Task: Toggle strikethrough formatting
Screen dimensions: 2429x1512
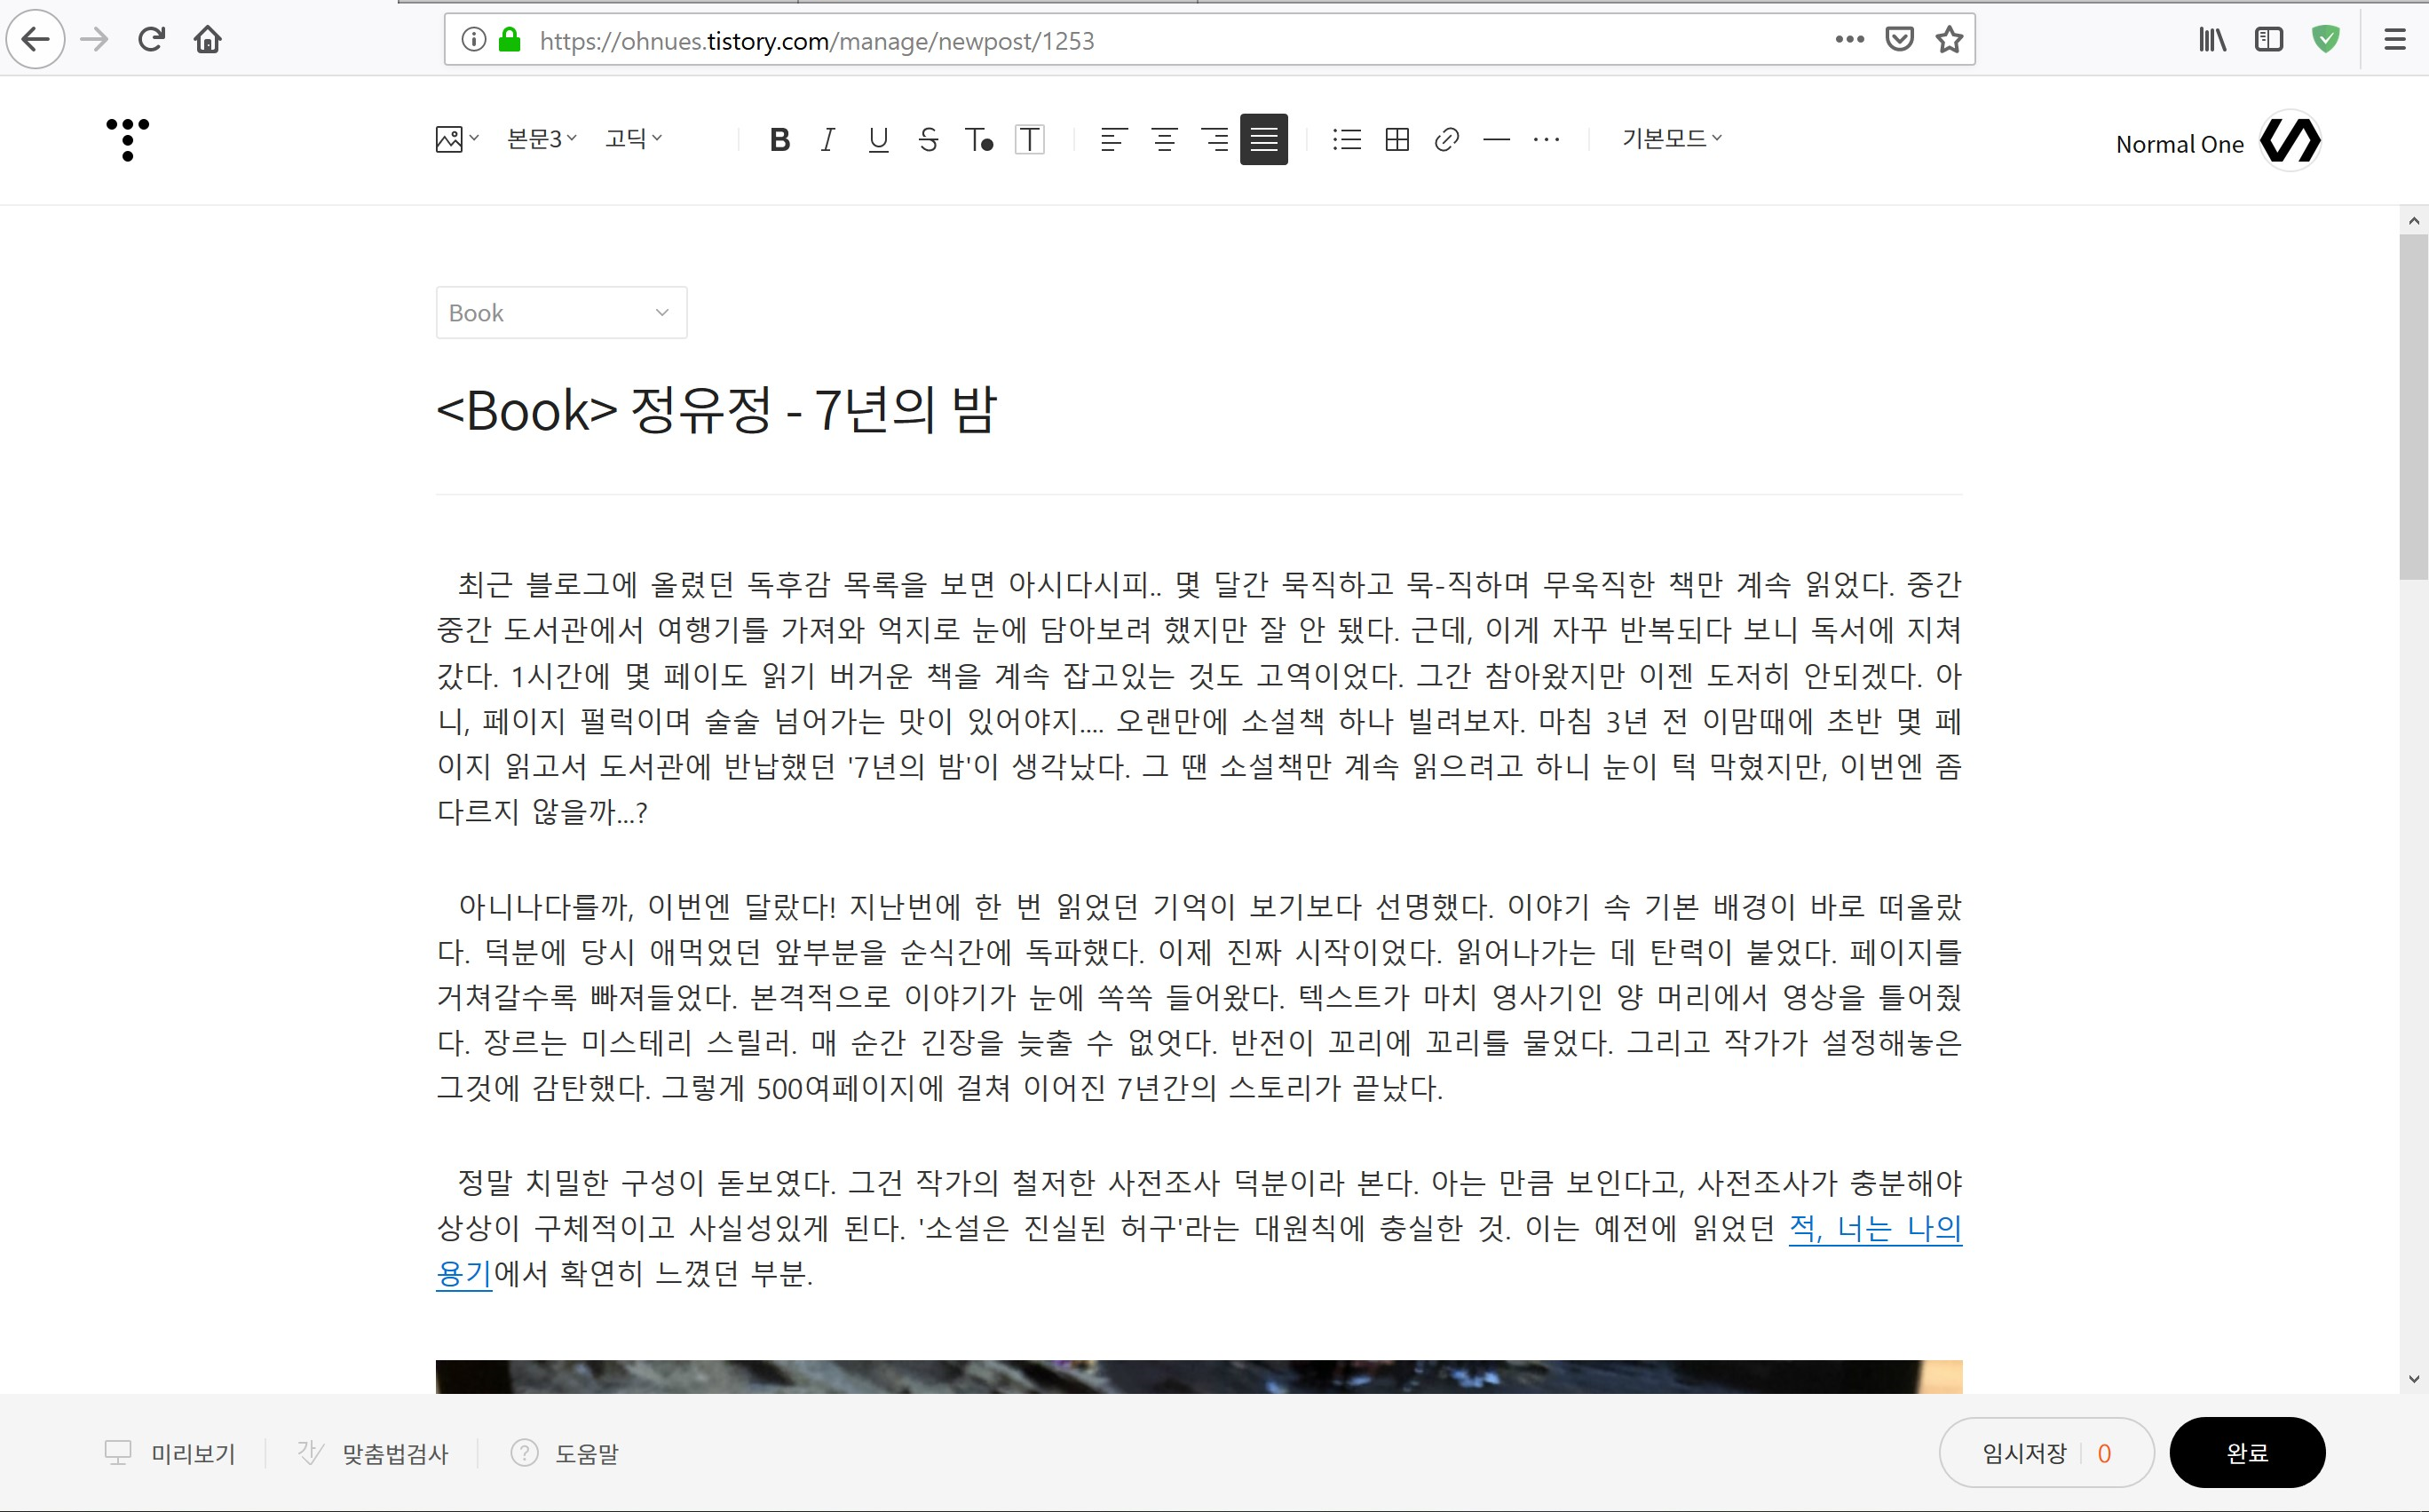Action: (x=928, y=139)
